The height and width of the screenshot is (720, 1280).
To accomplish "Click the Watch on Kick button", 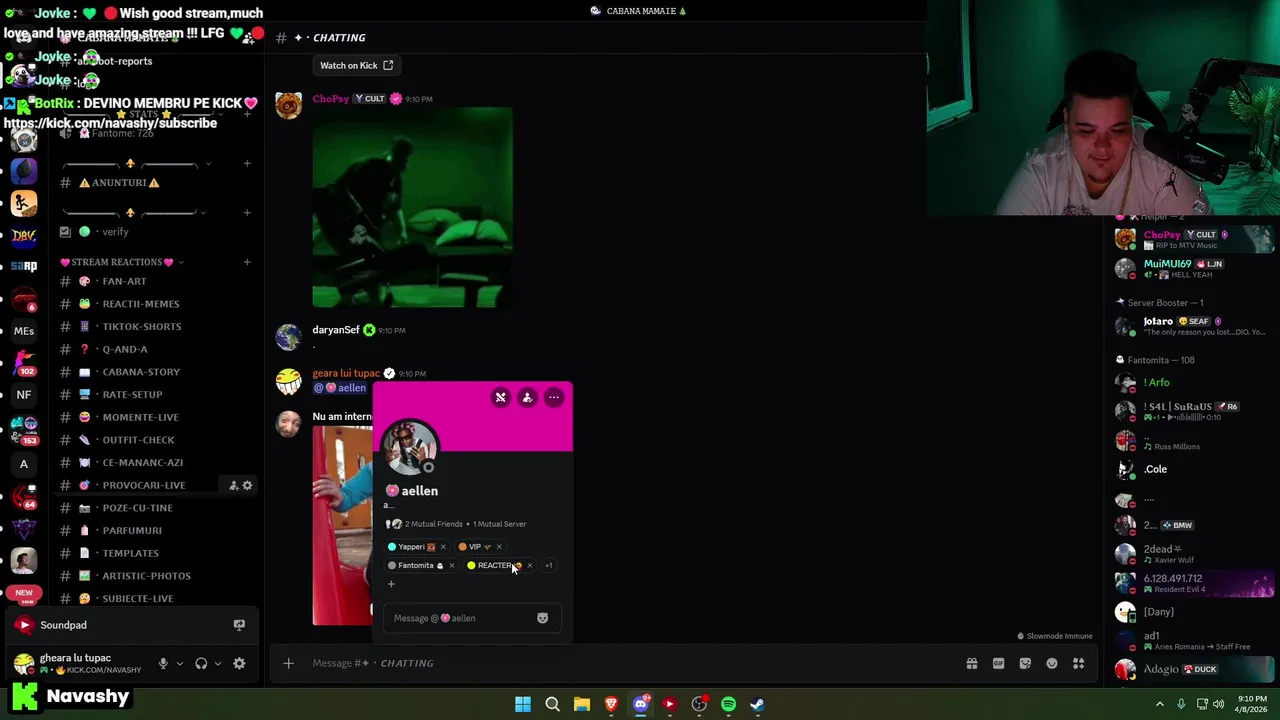I will point(356,65).
